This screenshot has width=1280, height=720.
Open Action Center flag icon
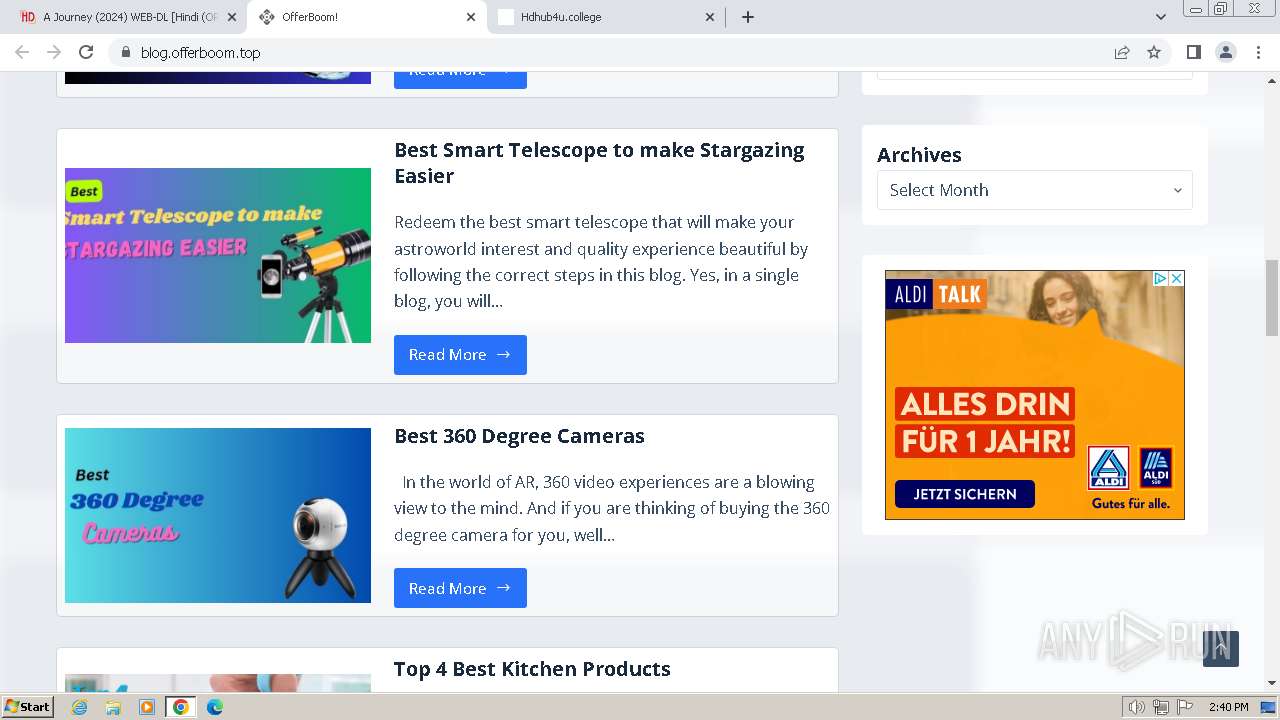coord(1185,707)
